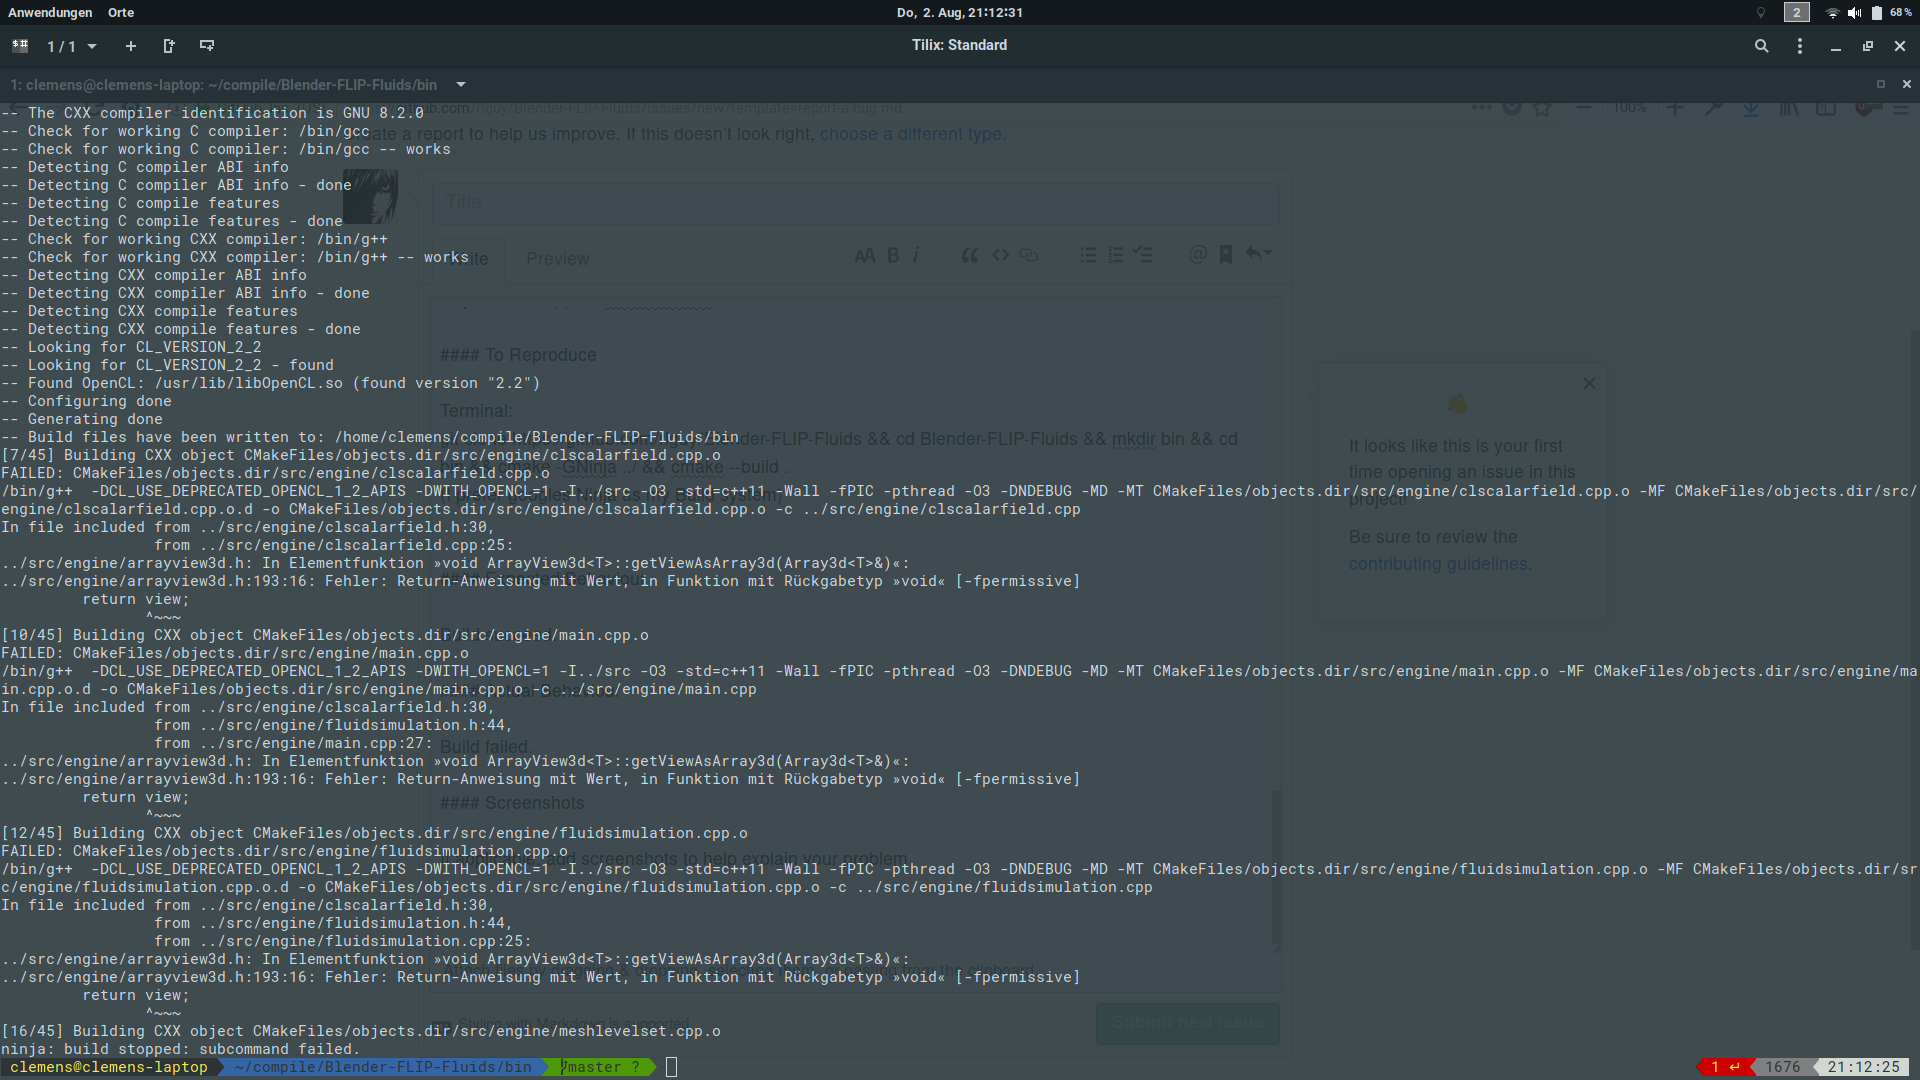The width and height of the screenshot is (1920, 1080).
Task: Open the Orte menu
Action: [x=121, y=12]
